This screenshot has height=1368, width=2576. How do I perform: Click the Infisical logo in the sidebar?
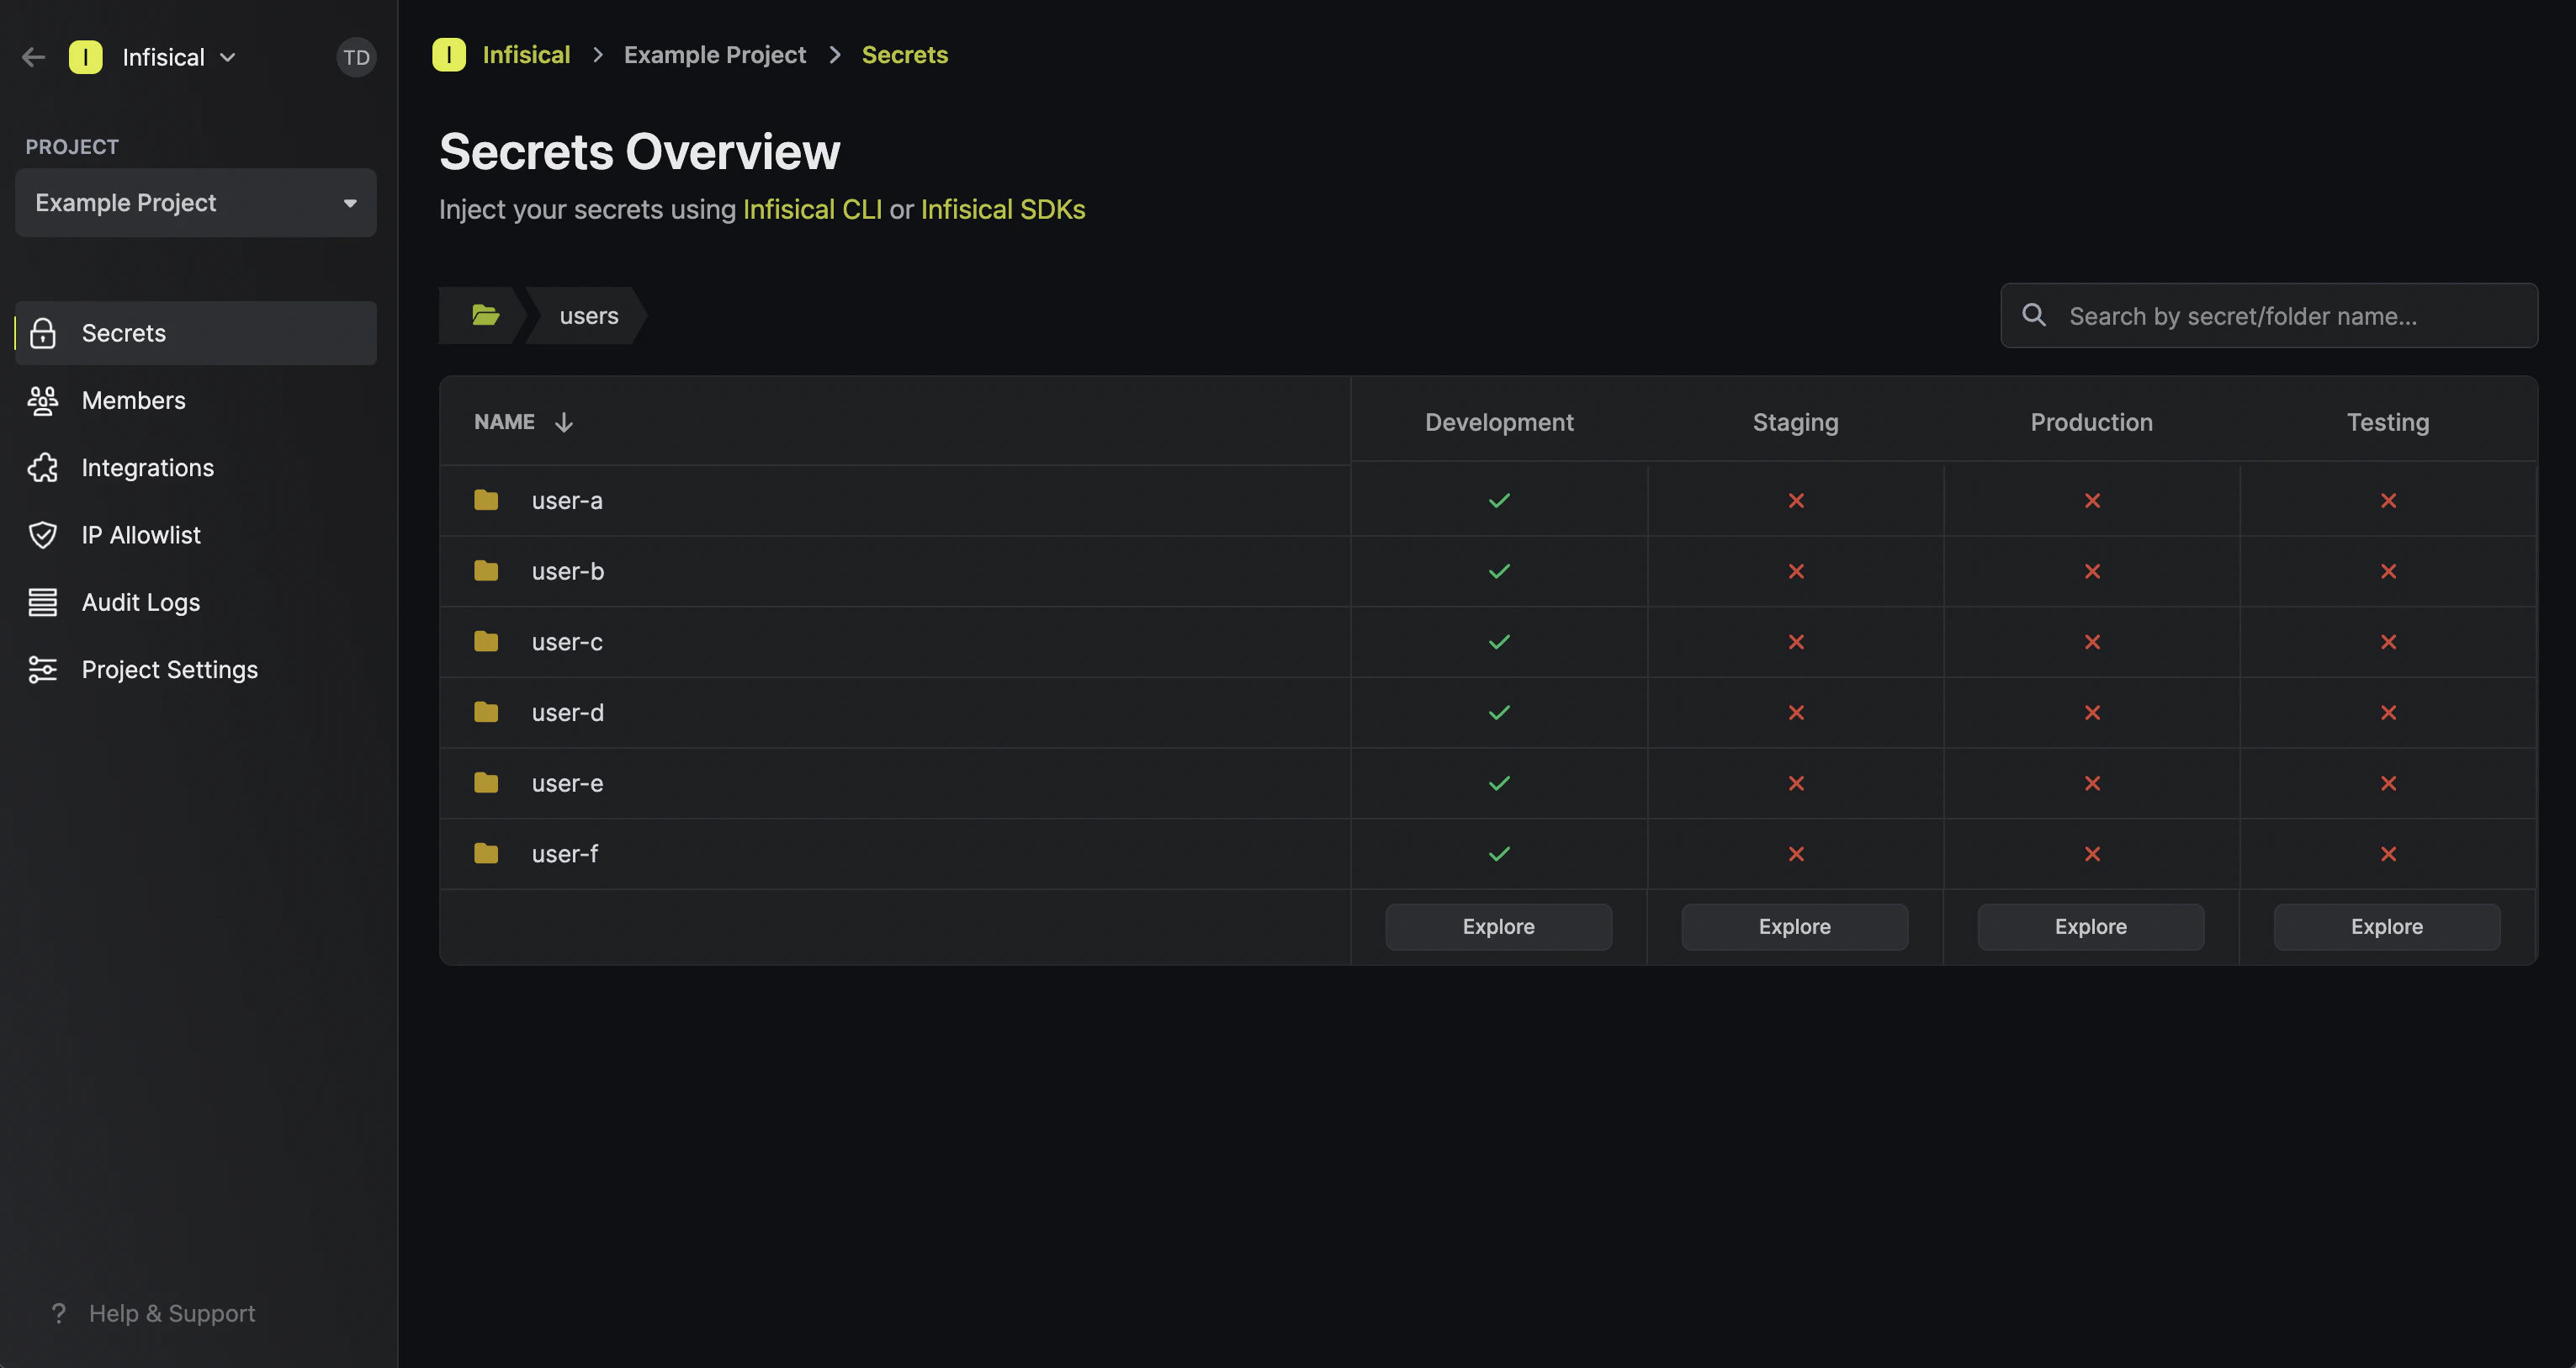point(86,57)
